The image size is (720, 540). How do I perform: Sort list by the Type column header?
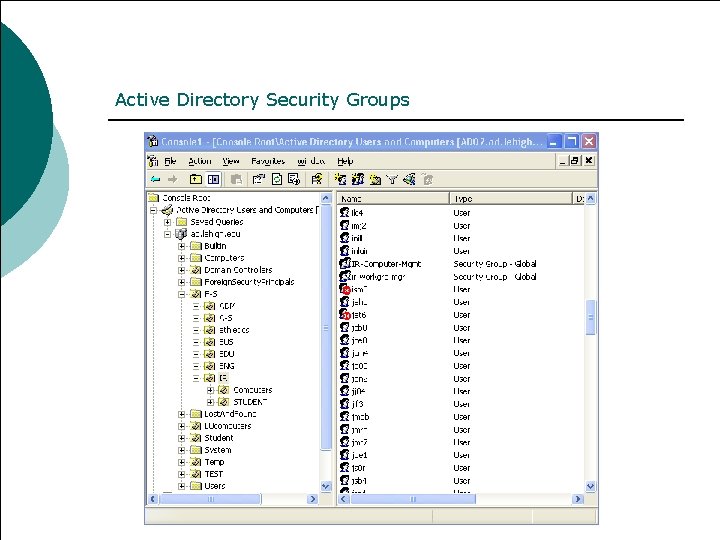click(x=511, y=198)
